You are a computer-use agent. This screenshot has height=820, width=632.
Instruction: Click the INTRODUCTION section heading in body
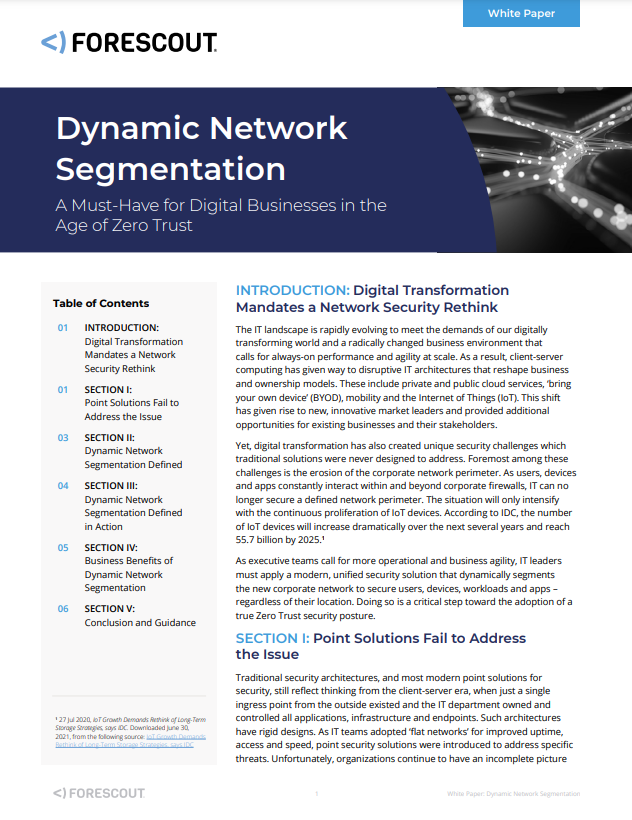pos(372,299)
